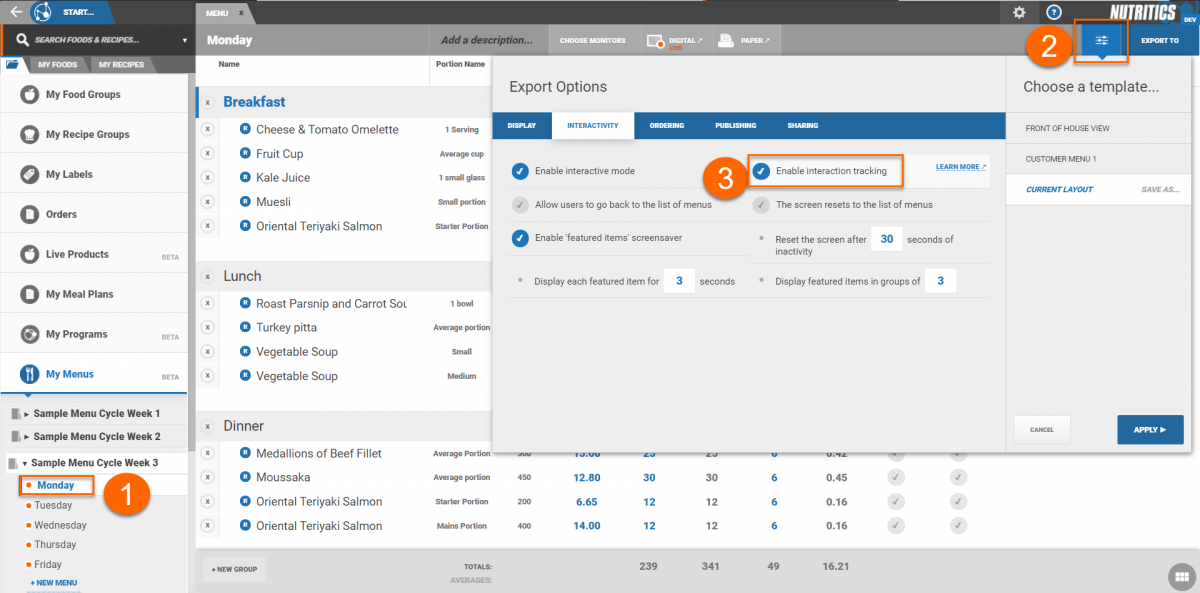1200x593 pixels.
Task: Click the Cancel button
Action: click(x=1042, y=430)
